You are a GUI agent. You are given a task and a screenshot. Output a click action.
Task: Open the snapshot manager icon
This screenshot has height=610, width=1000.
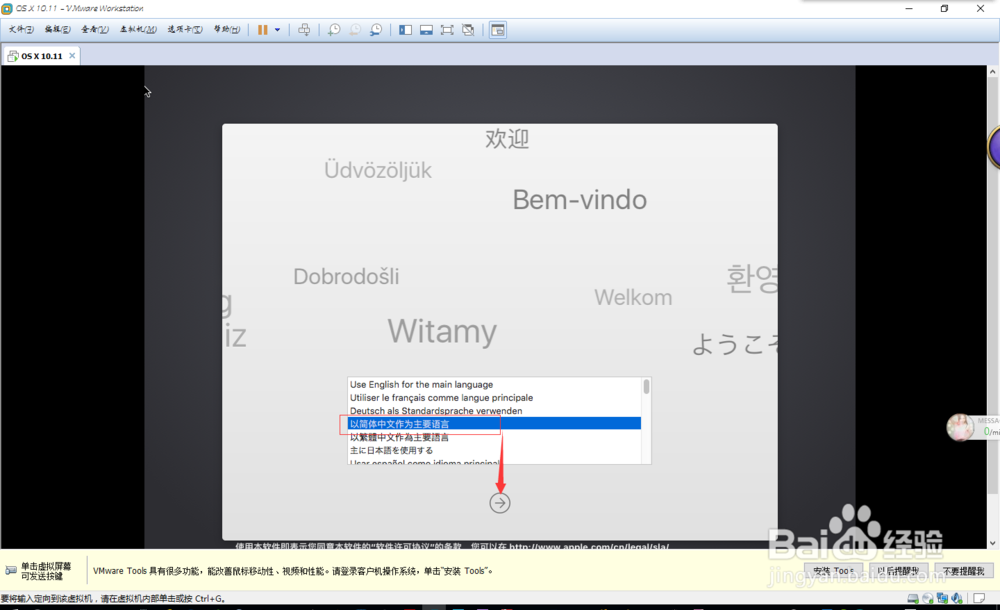[376, 30]
